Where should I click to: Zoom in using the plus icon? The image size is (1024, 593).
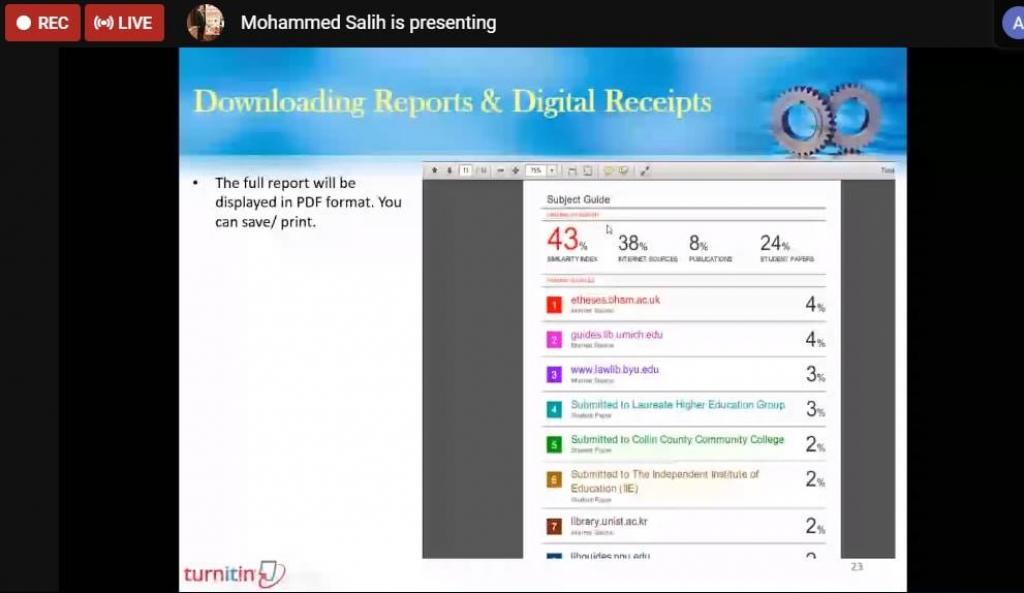pyautogui.click(x=515, y=171)
